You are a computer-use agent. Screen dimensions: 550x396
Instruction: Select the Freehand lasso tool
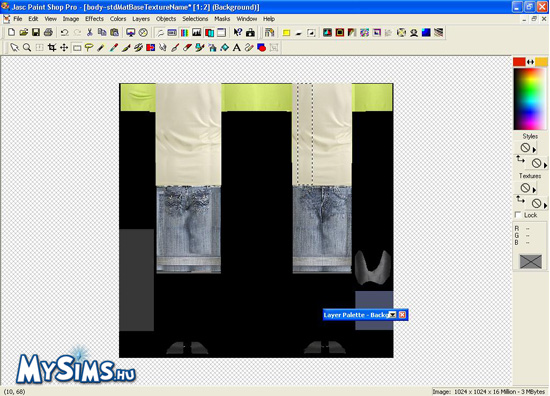click(x=89, y=47)
